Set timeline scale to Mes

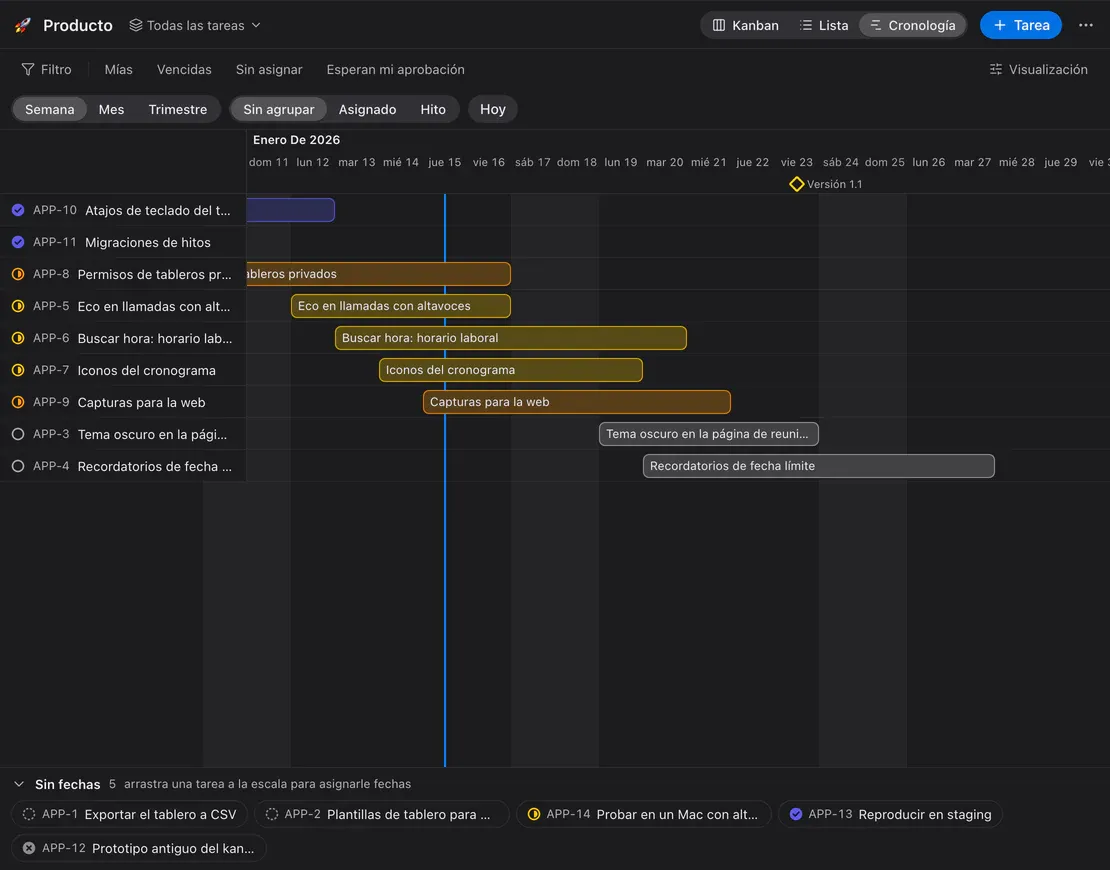point(111,110)
